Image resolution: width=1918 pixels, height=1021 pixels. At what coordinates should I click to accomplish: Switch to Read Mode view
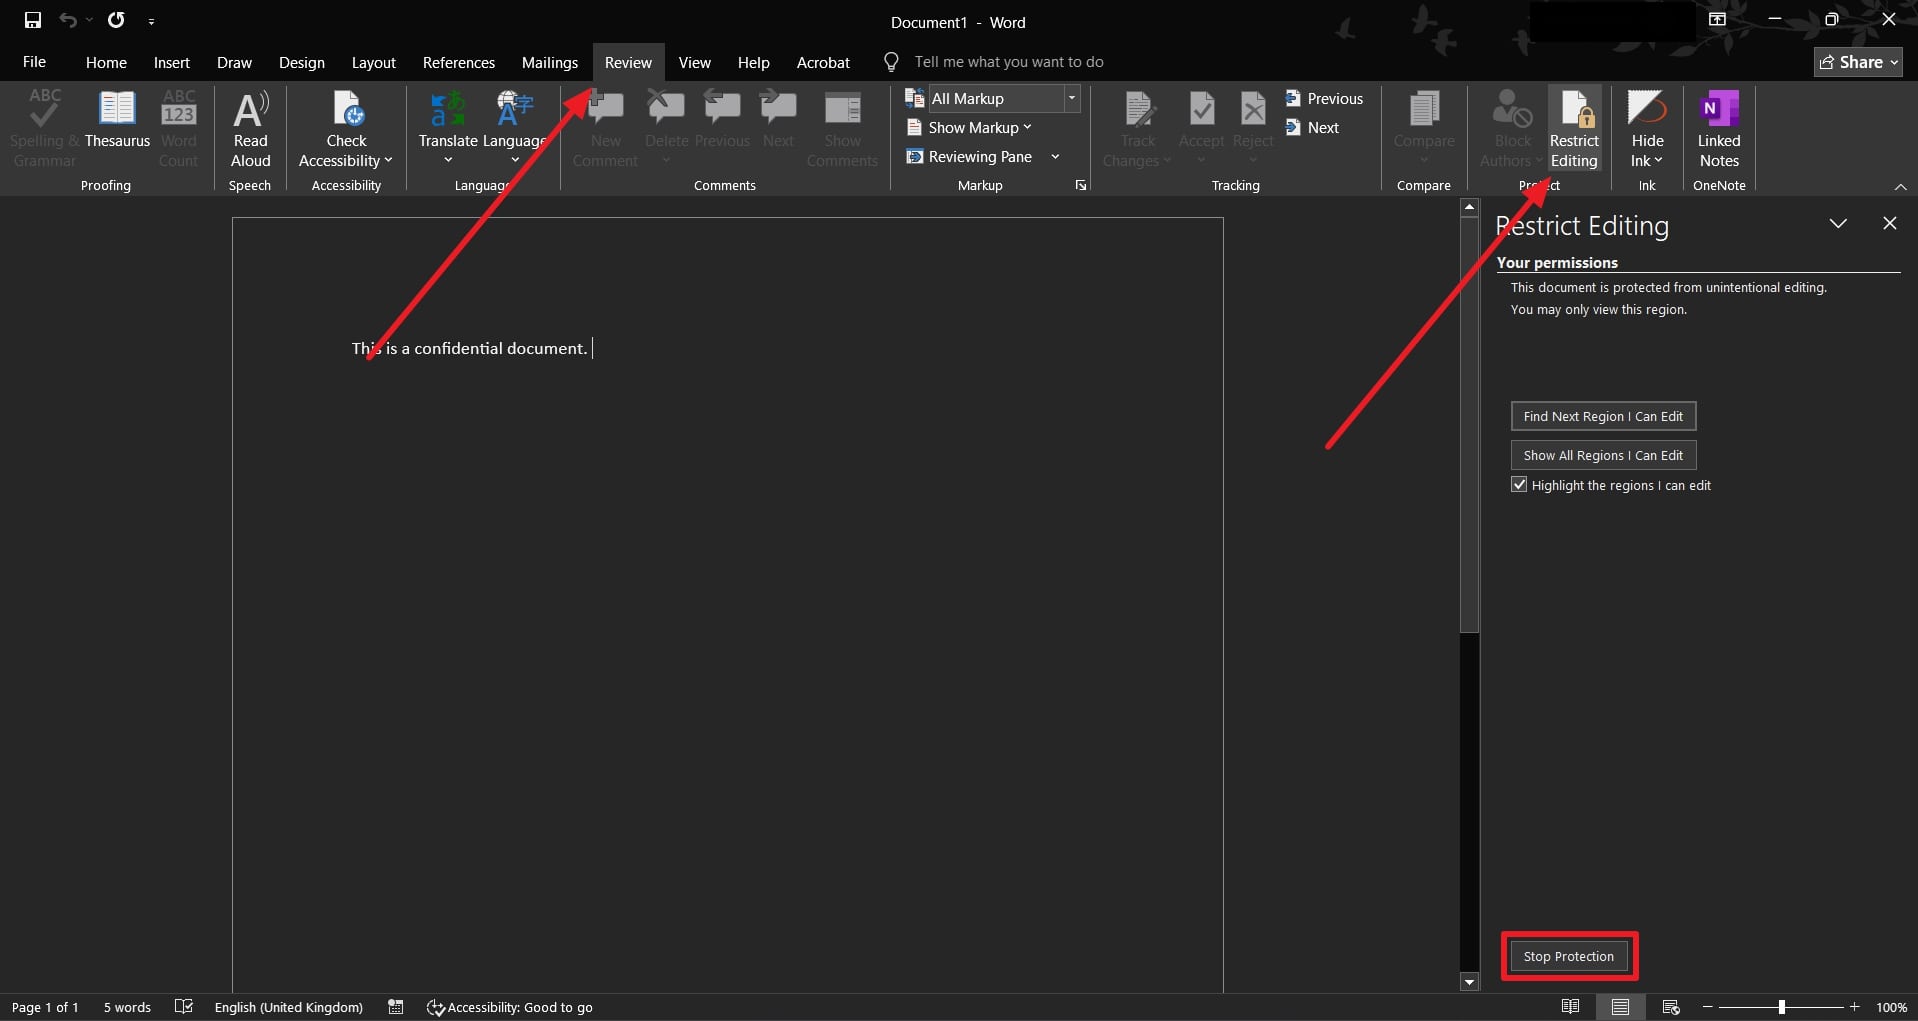tap(1570, 1007)
